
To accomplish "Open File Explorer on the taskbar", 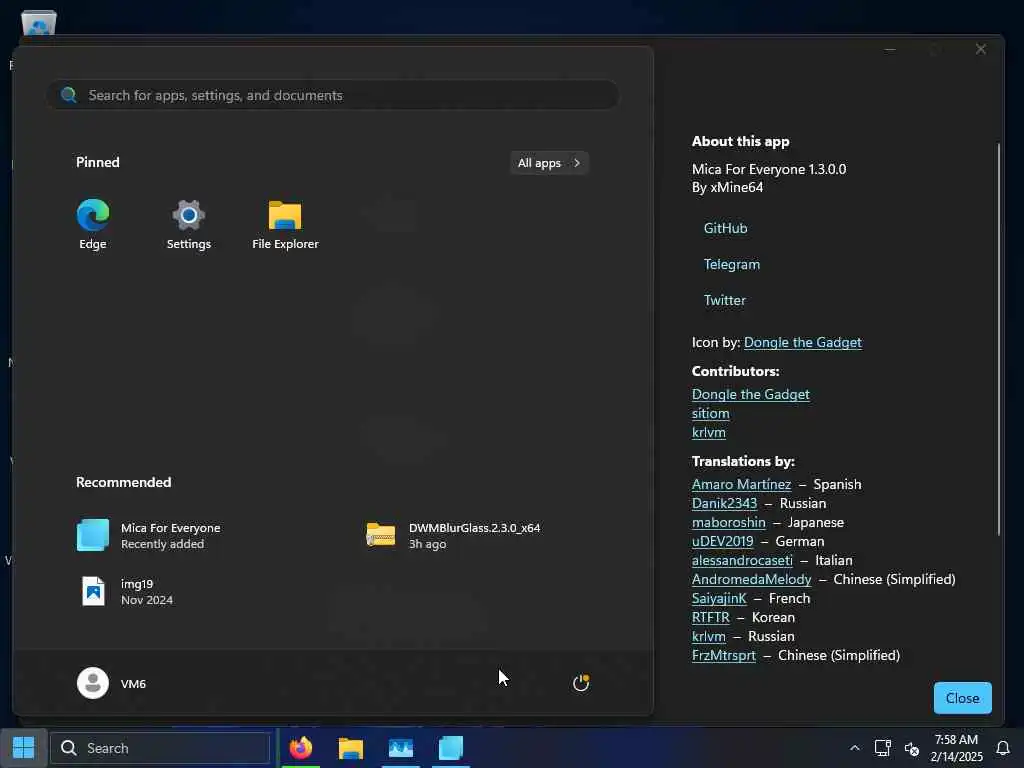I will point(351,748).
